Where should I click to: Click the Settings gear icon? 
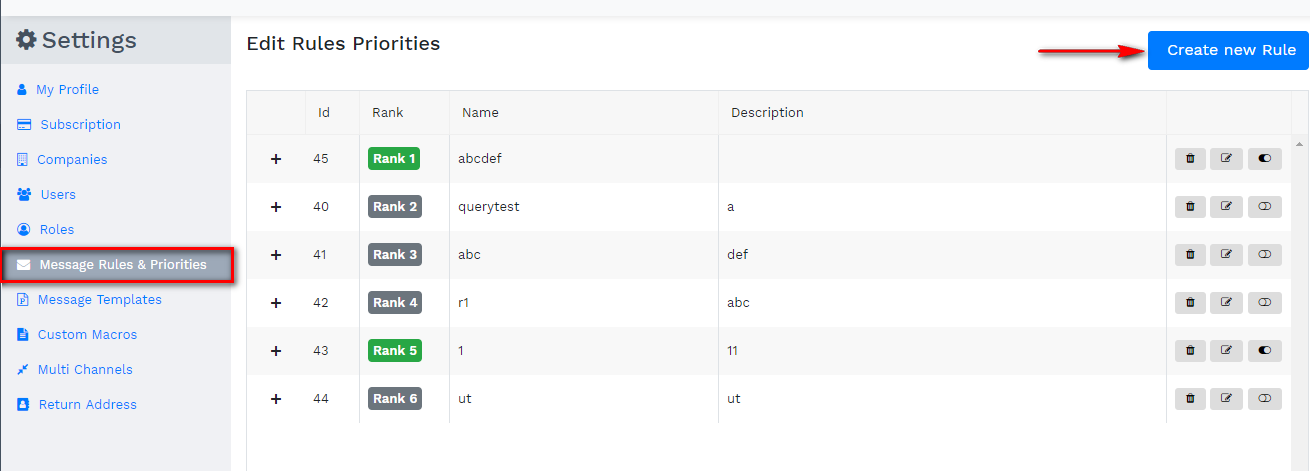[x=26, y=41]
